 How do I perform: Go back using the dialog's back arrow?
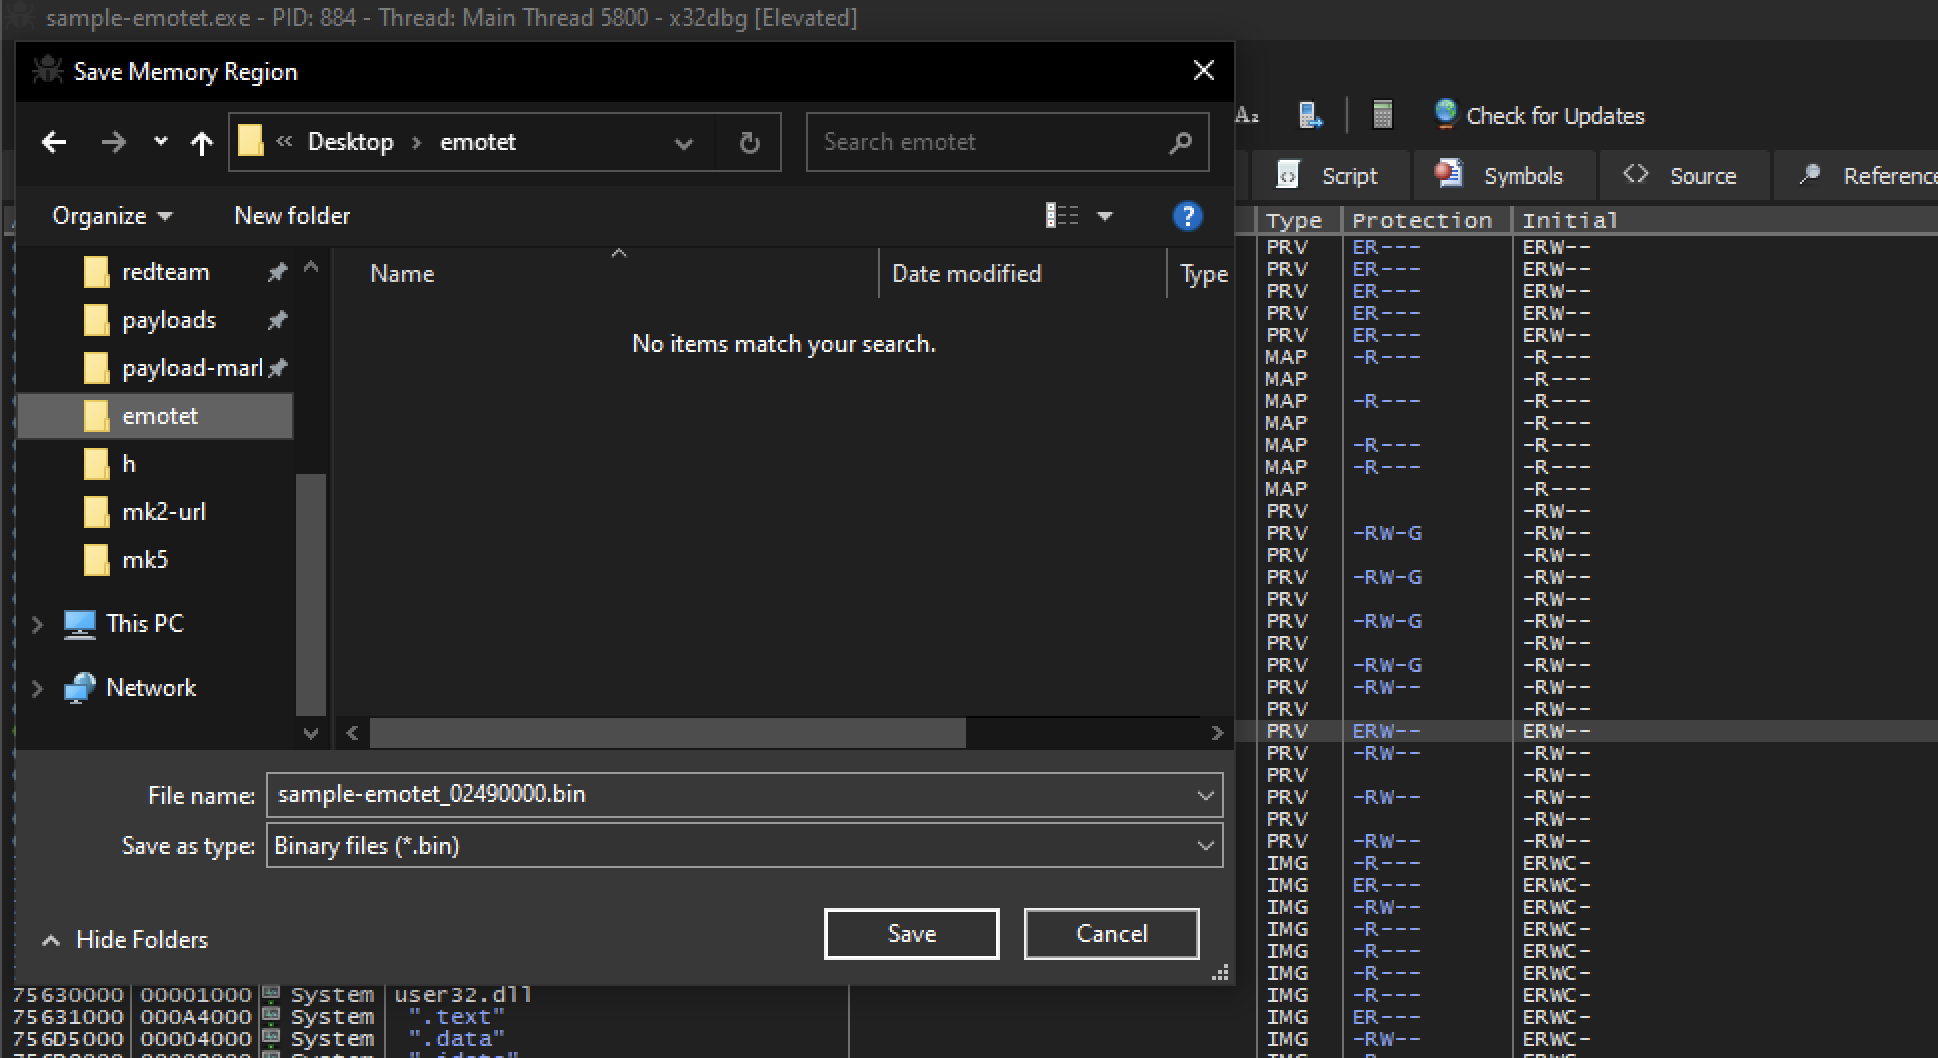tap(54, 142)
